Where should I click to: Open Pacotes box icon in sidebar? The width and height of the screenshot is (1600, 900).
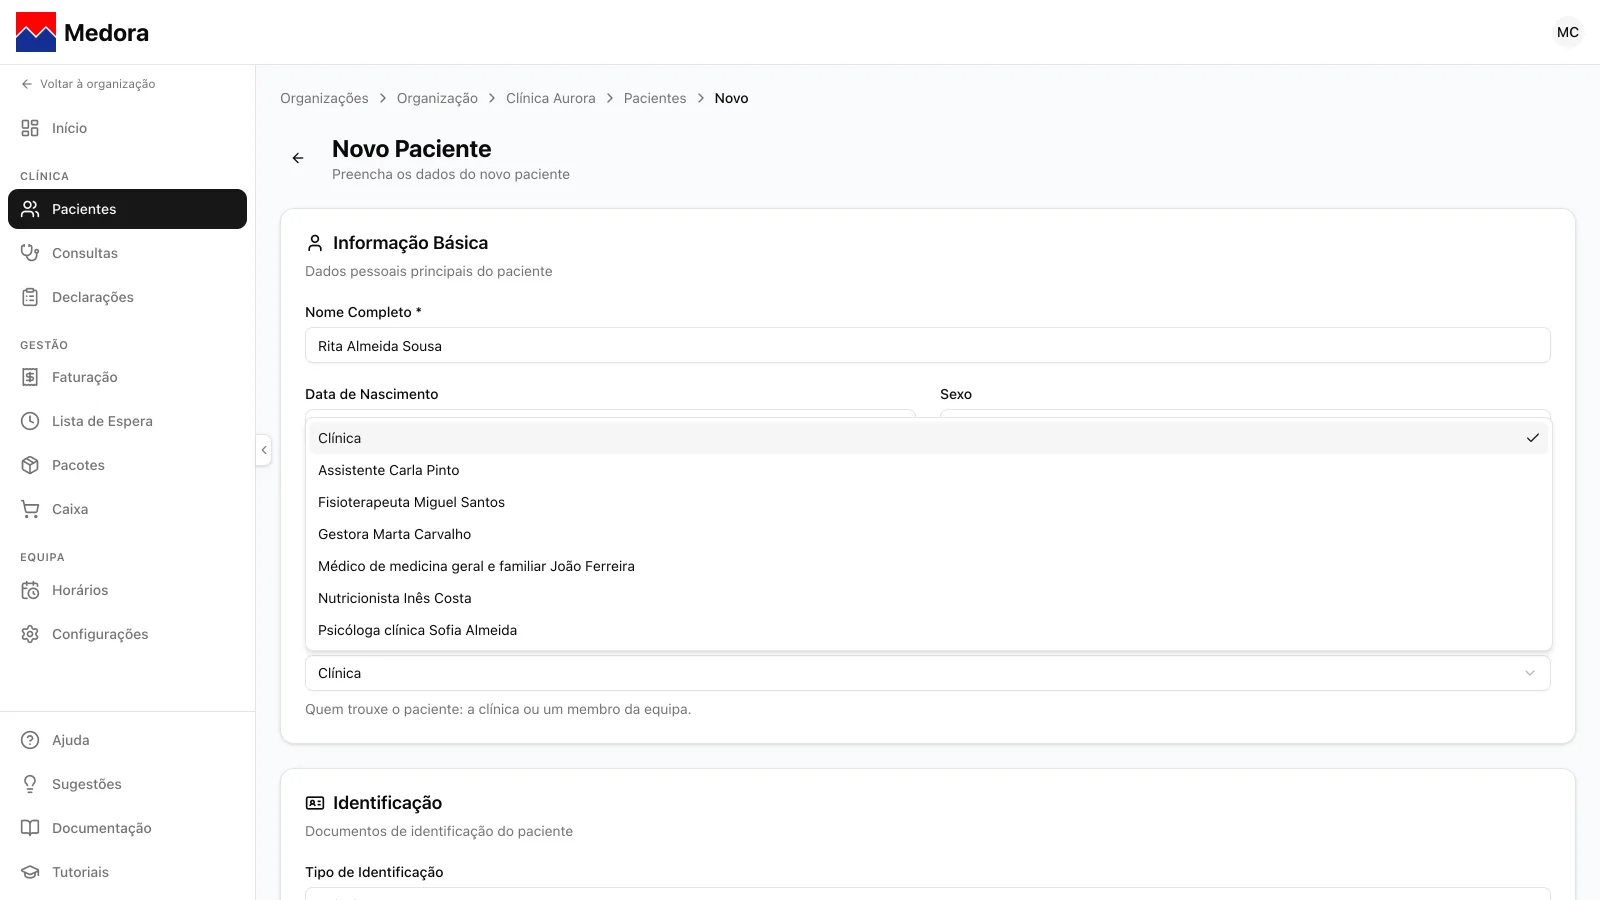(30, 465)
